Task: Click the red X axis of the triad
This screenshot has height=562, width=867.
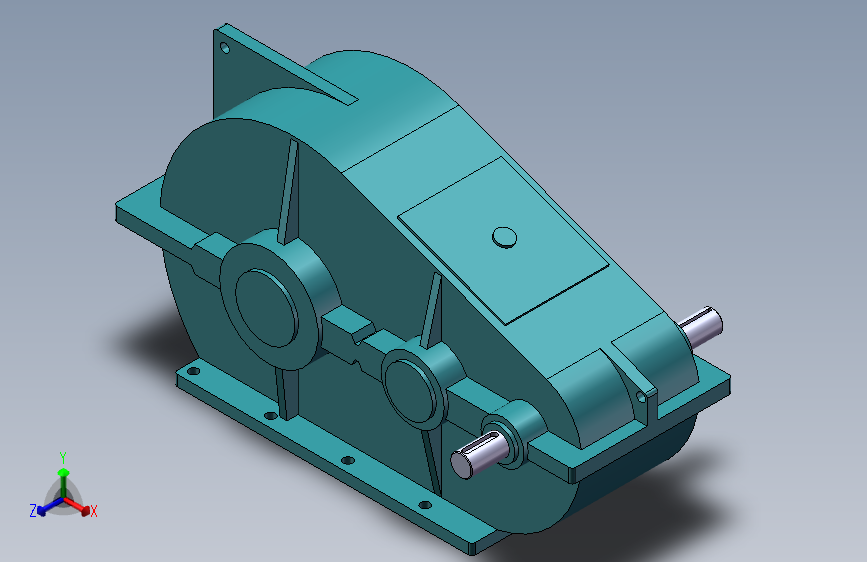Action: (x=78, y=506)
